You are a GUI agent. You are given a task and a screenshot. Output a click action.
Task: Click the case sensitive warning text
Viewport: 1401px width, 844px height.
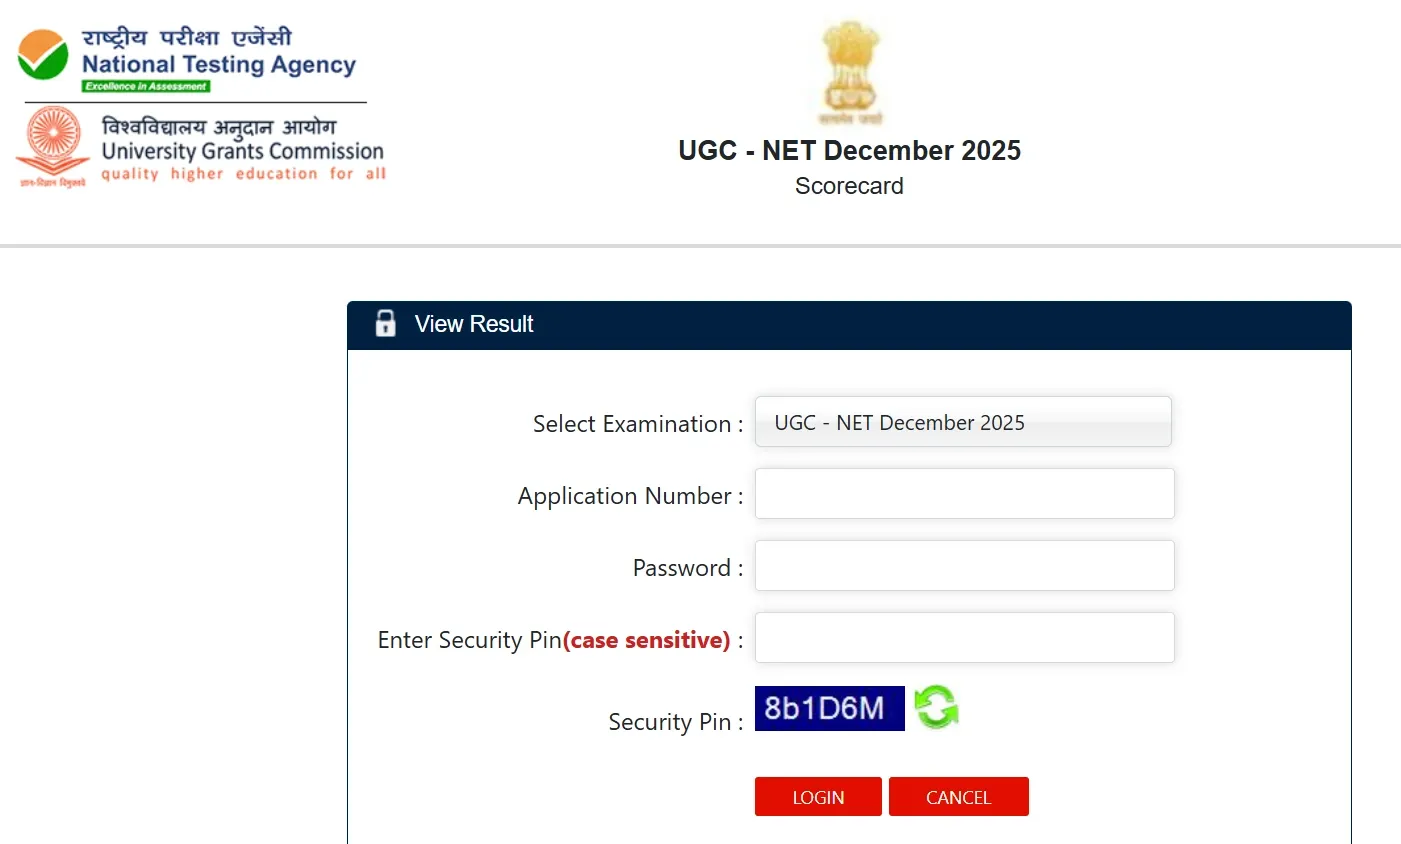[646, 640]
